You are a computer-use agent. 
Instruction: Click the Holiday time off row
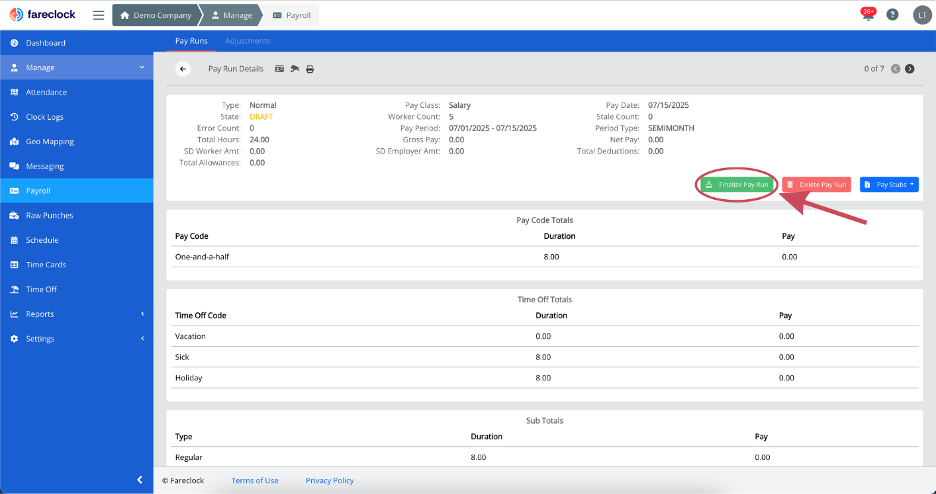pyautogui.click(x=544, y=378)
